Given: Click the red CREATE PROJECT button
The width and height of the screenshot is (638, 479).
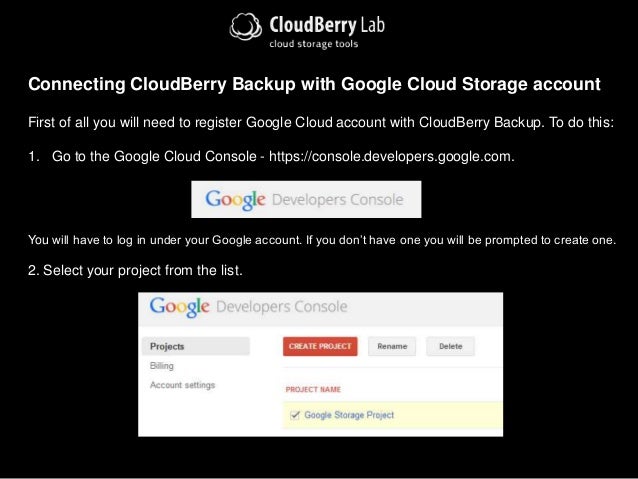Looking at the screenshot, I should [x=320, y=346].
